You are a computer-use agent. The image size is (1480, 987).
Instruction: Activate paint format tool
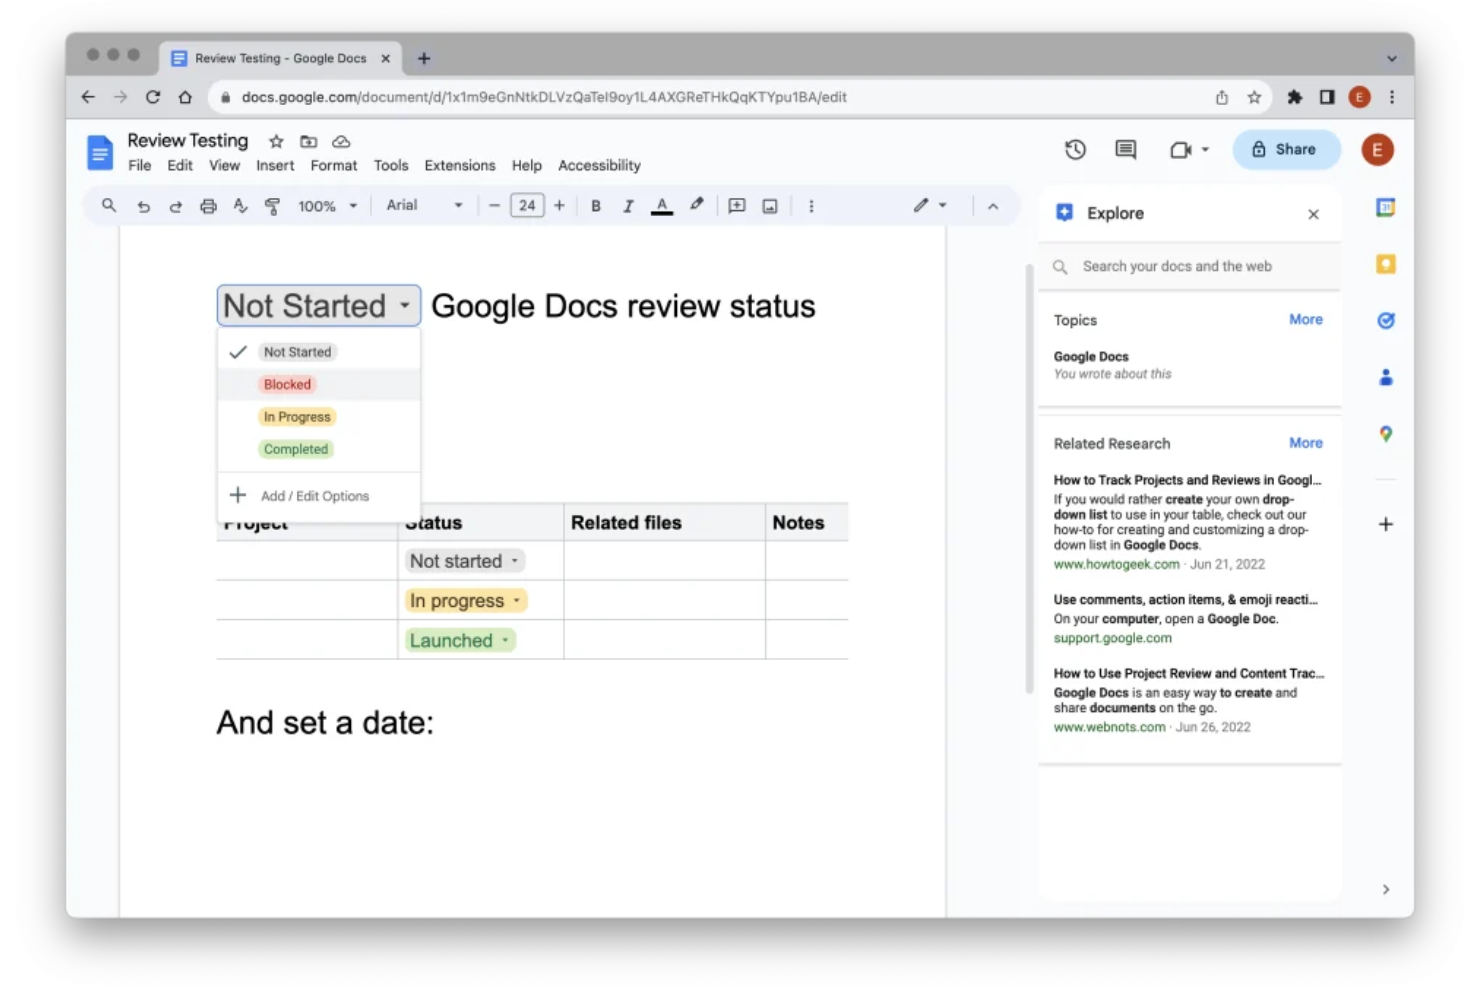tap(272, 206)
